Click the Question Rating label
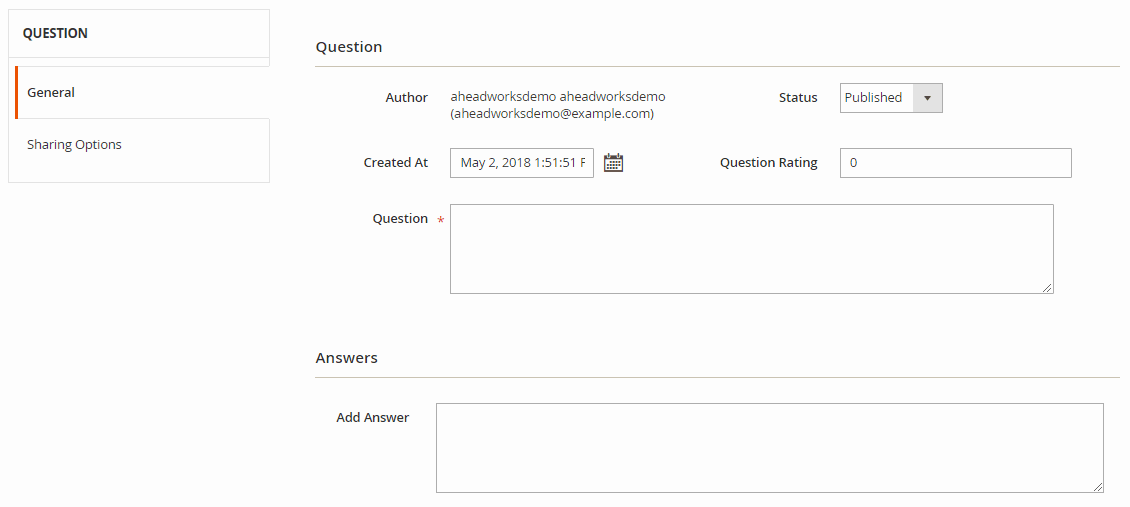Viewport: 1130px width, 507px height. (768, 163)
